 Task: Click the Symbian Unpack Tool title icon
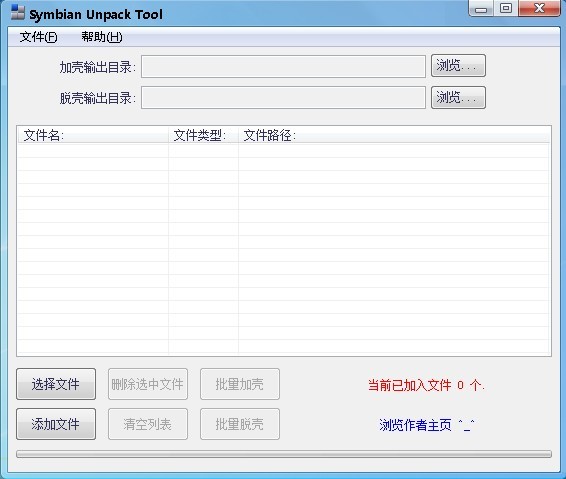click(18, 13)
